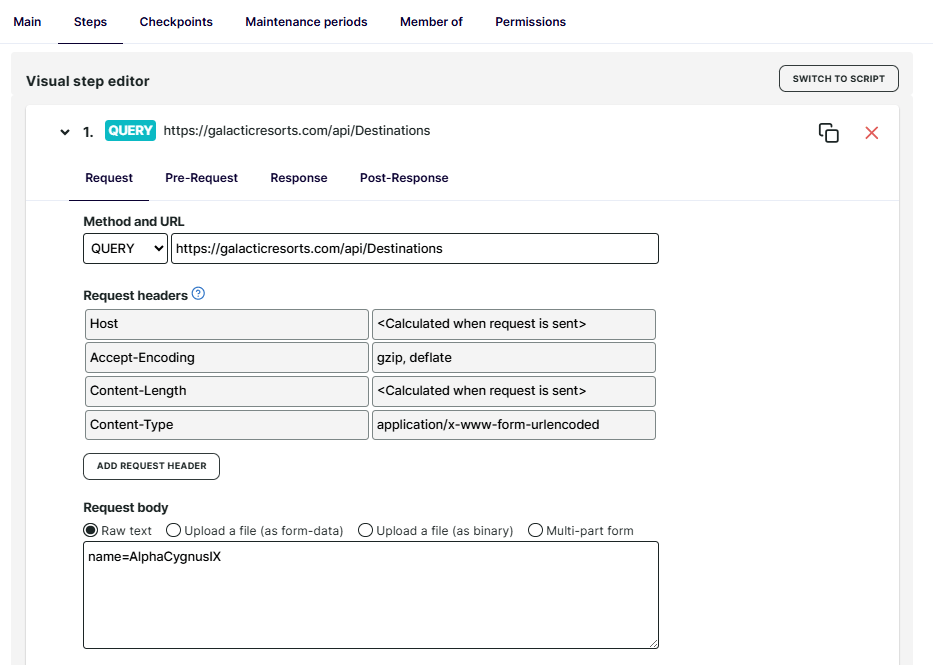Select the Multi-part form option
933x665 pixels.
coord(536,530)
